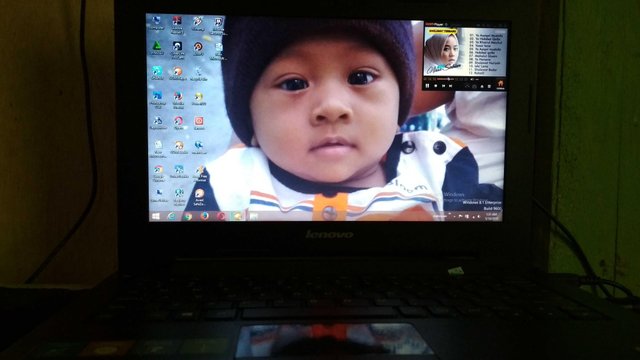Image resolution: width=640 pixels, height=360 pixels.
Task: Open the yellow-green desktop shortcut
Action: coord(198,97)
